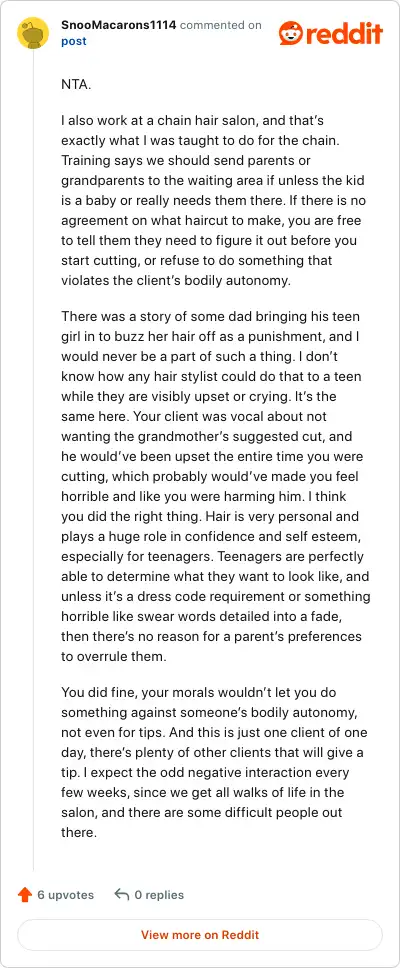Click the "commented on" text
Viewport: 400px width, 968px height.
pyautogui.click(x=220, y=25)
